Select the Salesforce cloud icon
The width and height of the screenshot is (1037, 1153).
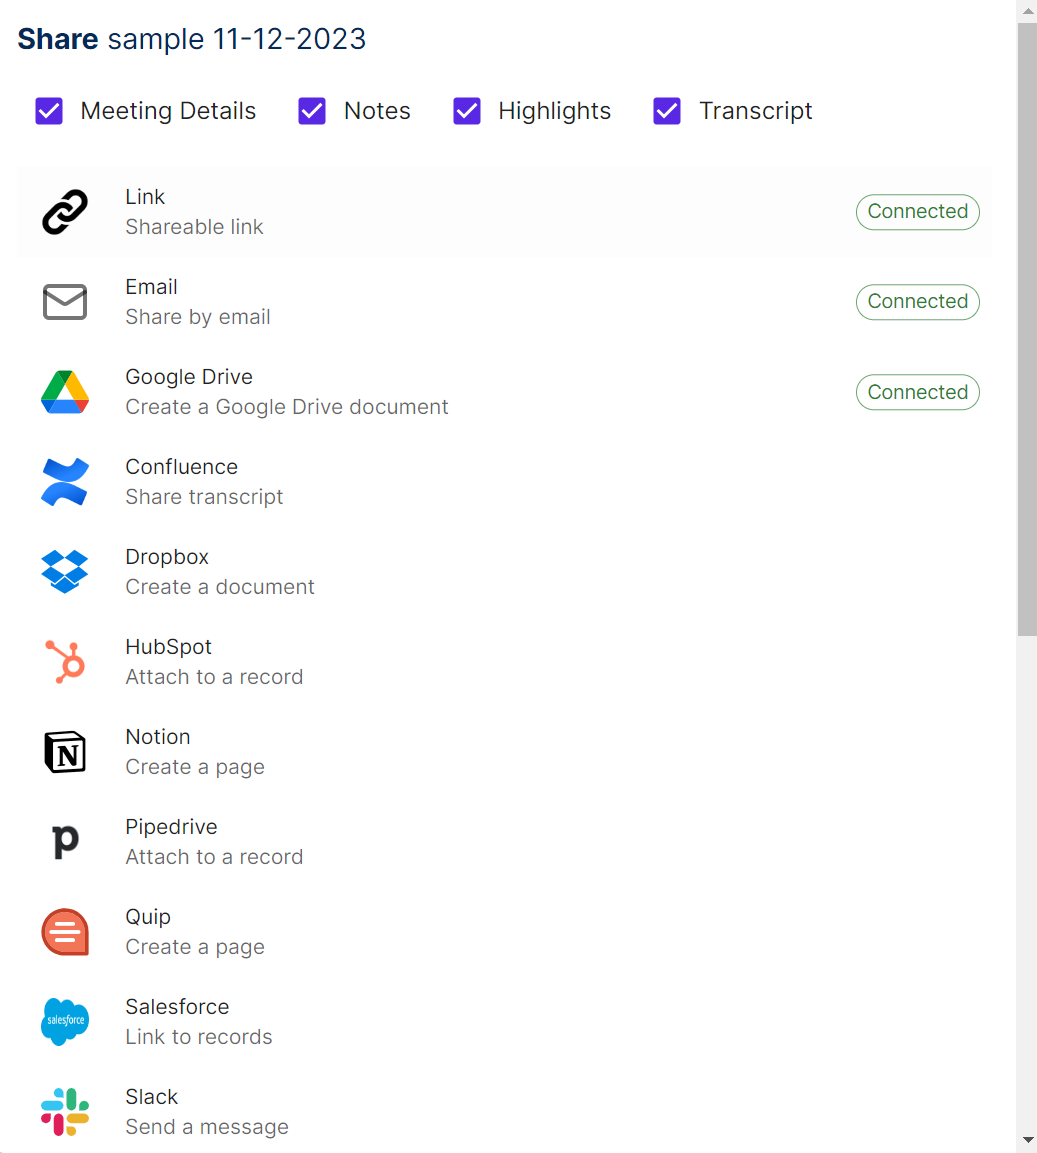pos(65,1022)
